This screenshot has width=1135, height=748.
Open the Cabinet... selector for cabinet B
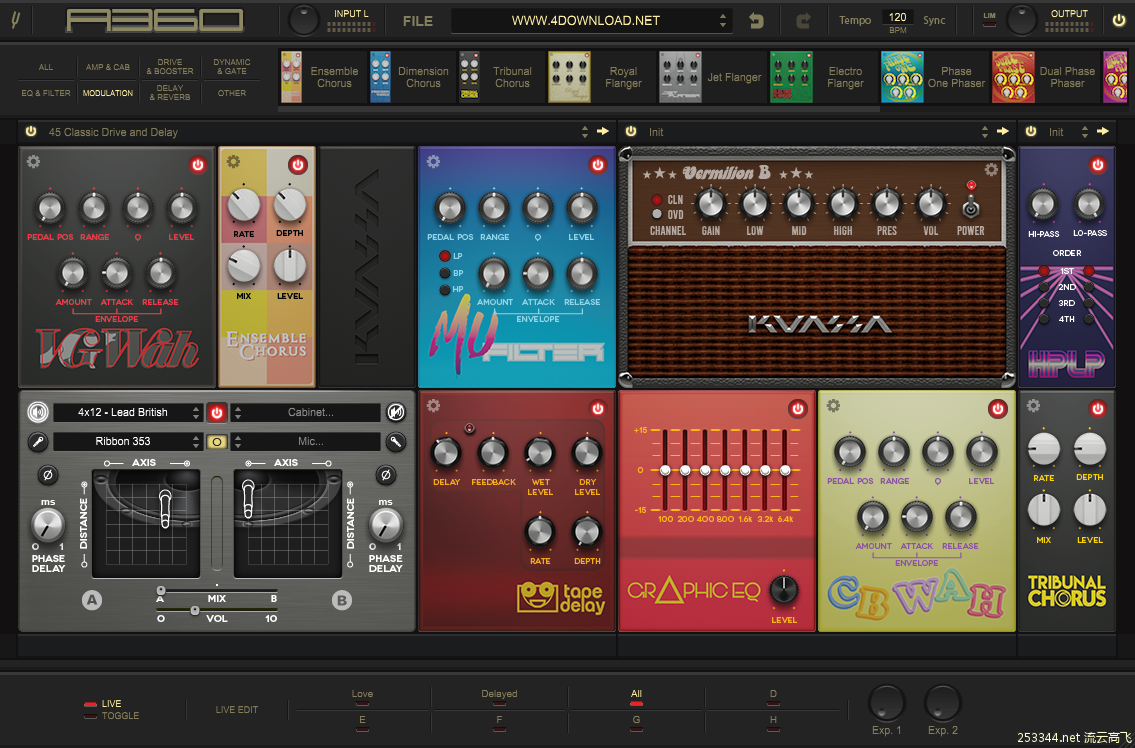[305, 413]
